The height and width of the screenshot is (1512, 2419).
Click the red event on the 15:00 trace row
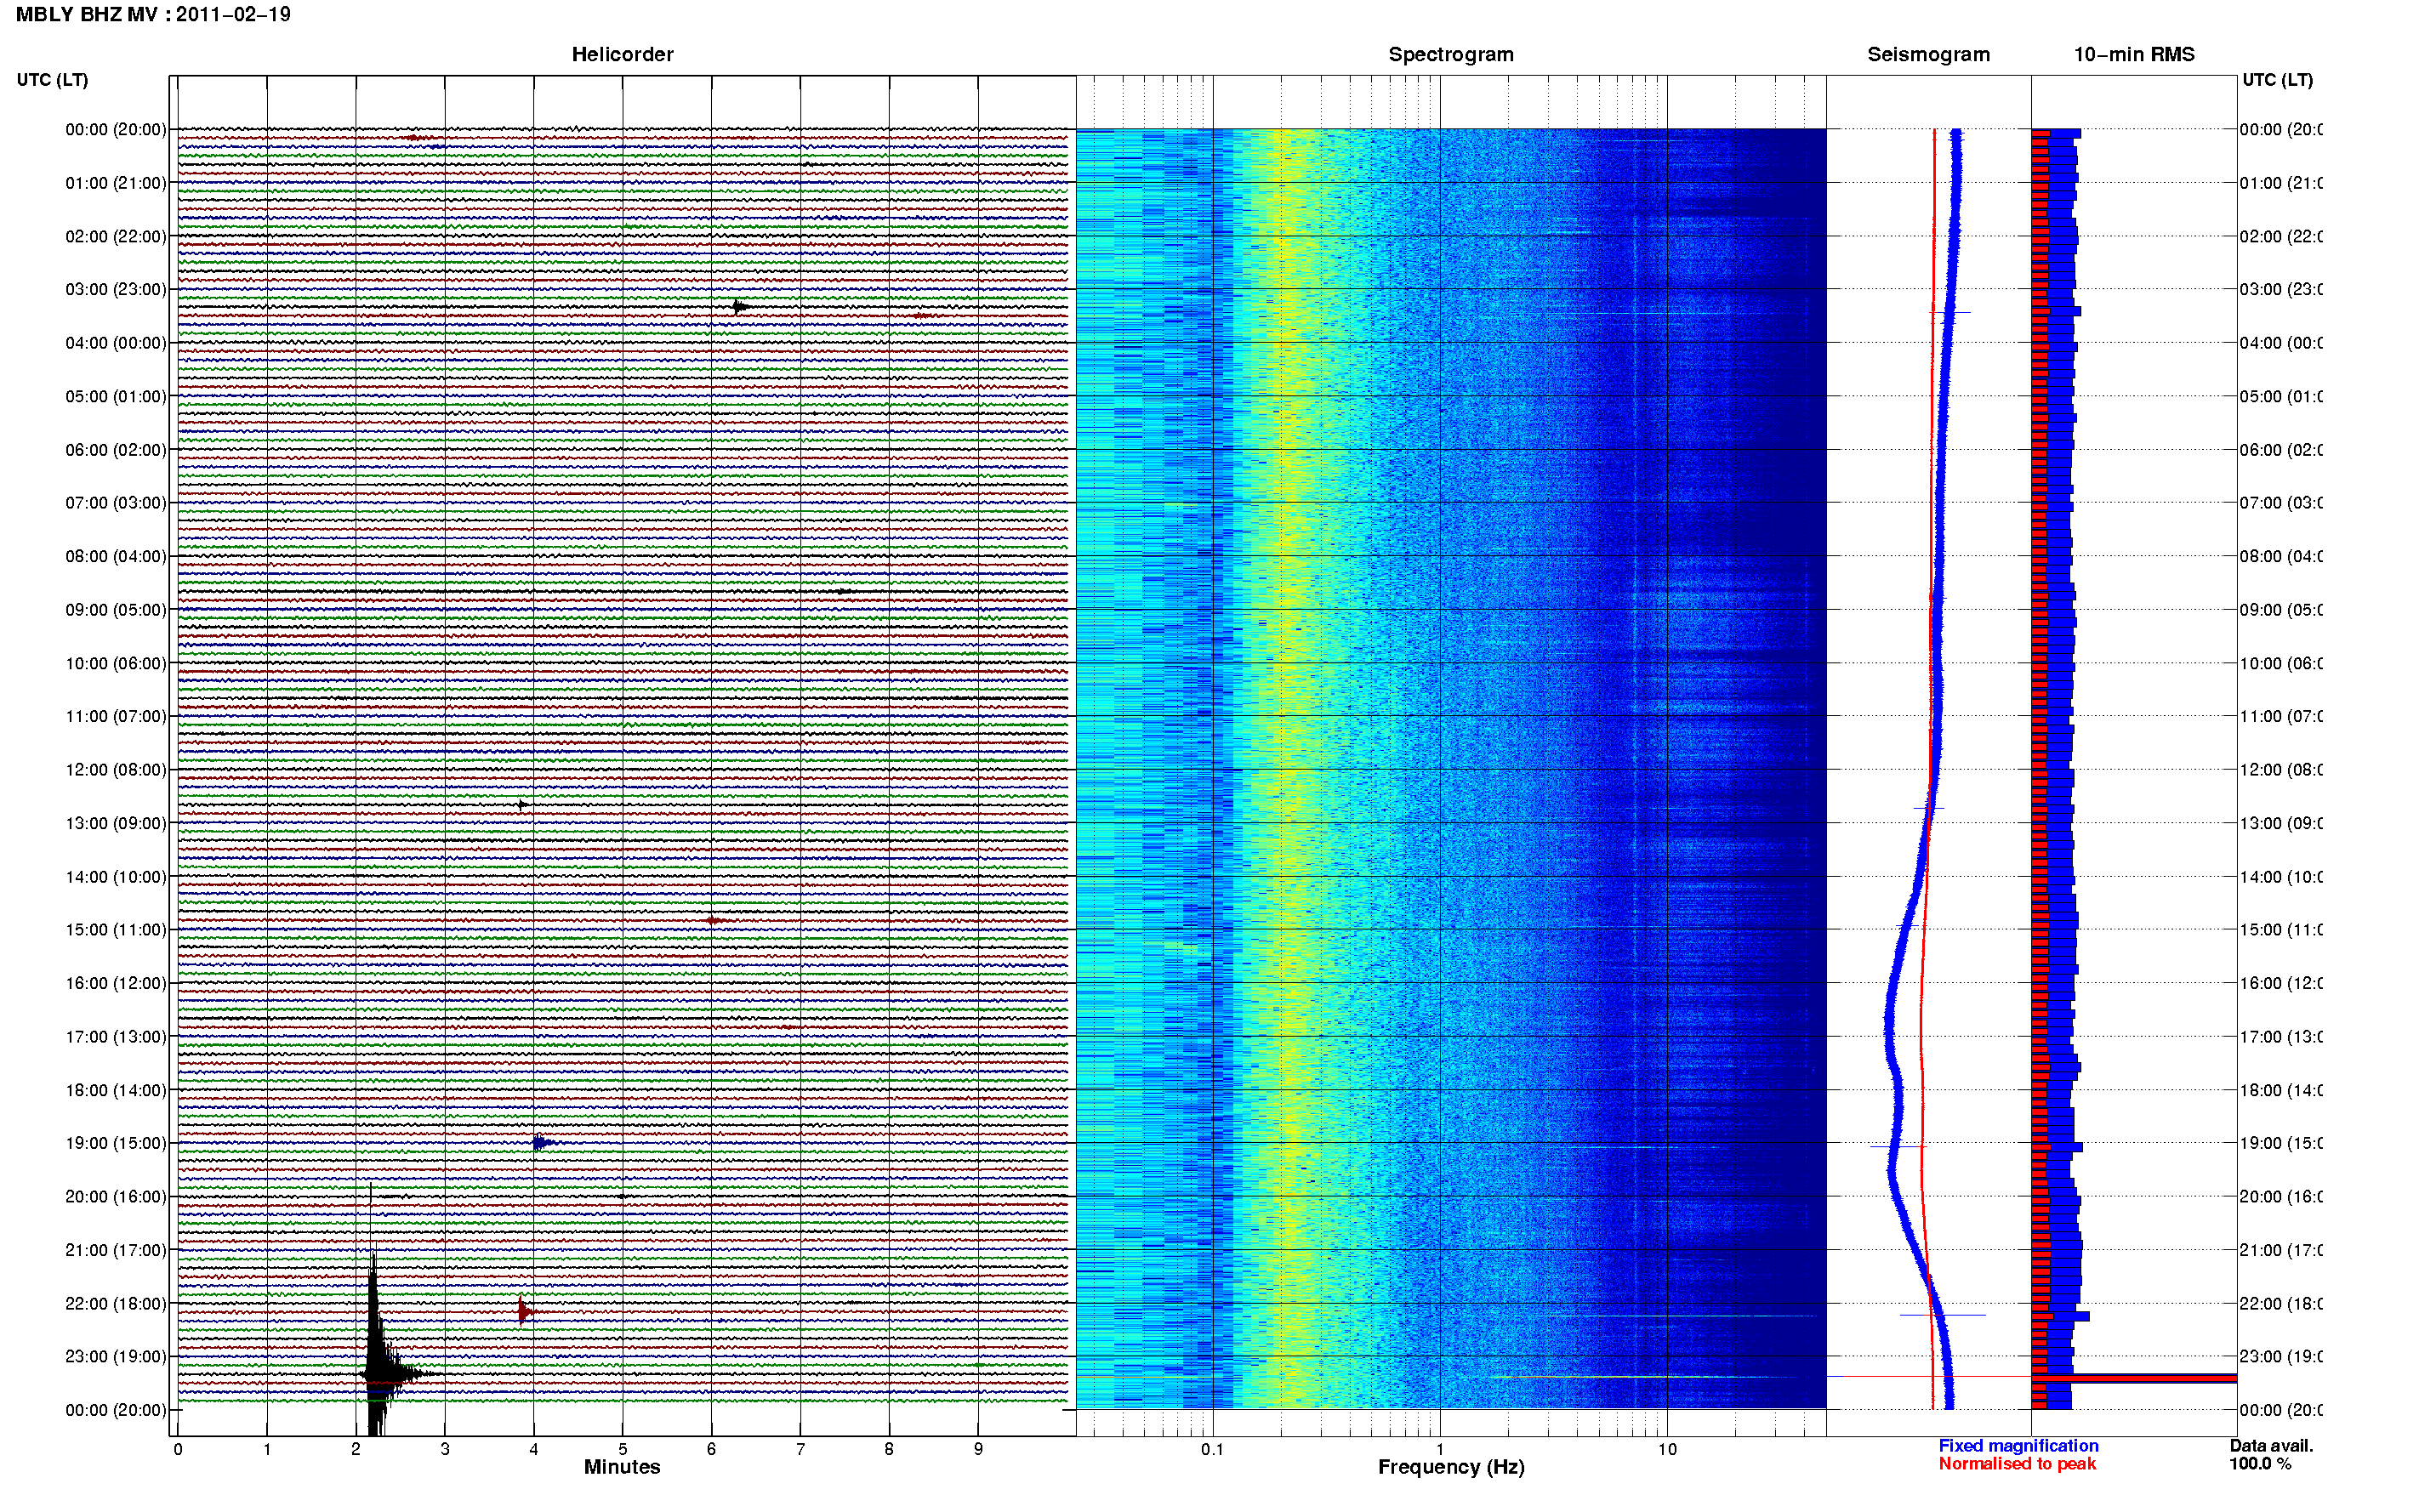(x=715, y=920)
